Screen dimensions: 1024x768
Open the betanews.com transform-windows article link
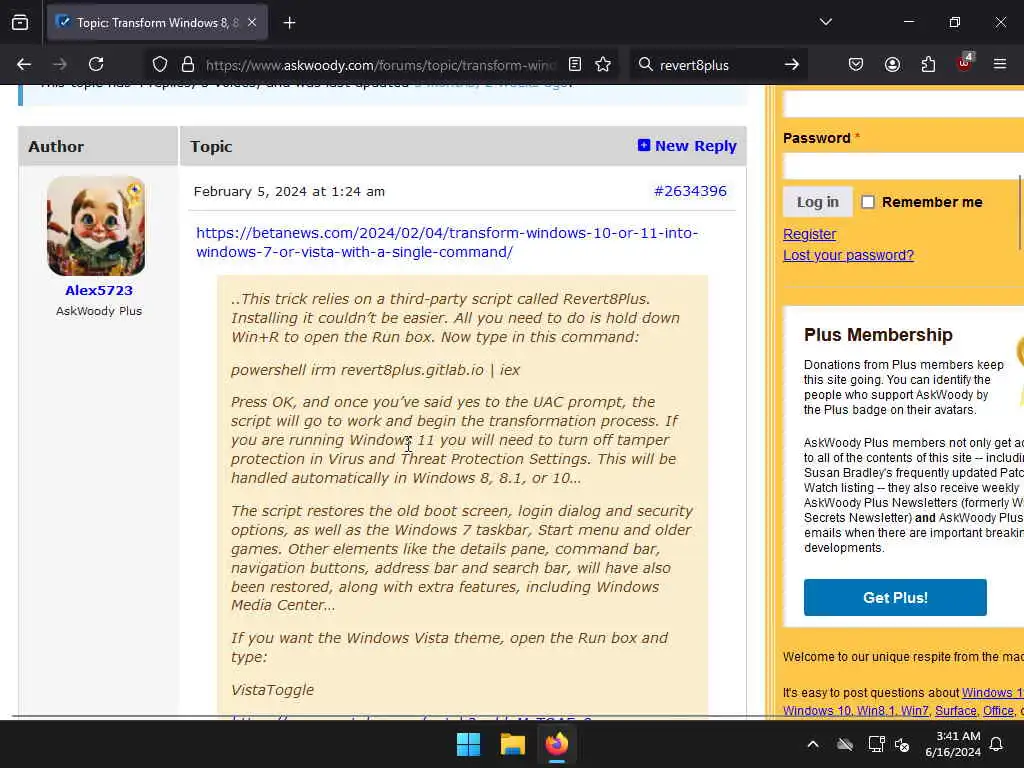[447, 242]
